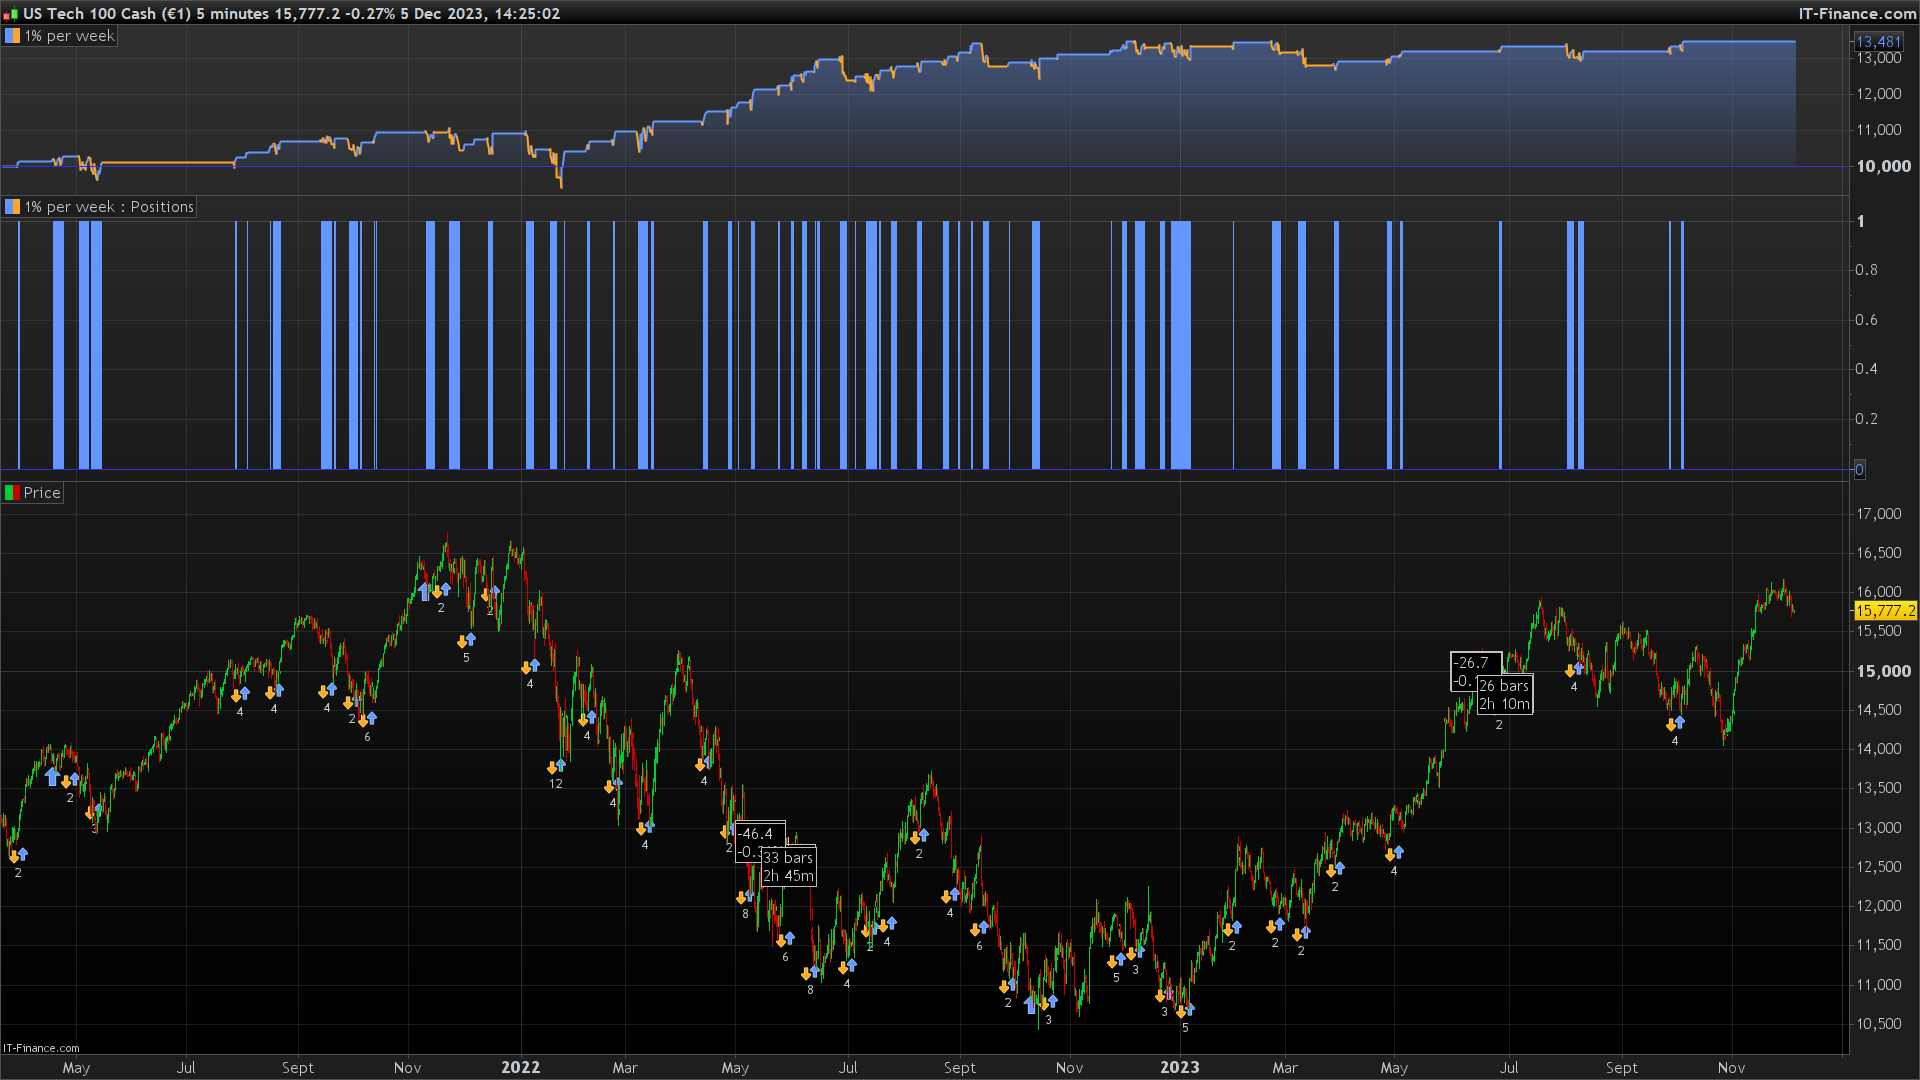Select the '33 bars 2h 45m' trade tooltip
The width and height of the screenshot is (1920, 1080).
(x=789, y=867)
